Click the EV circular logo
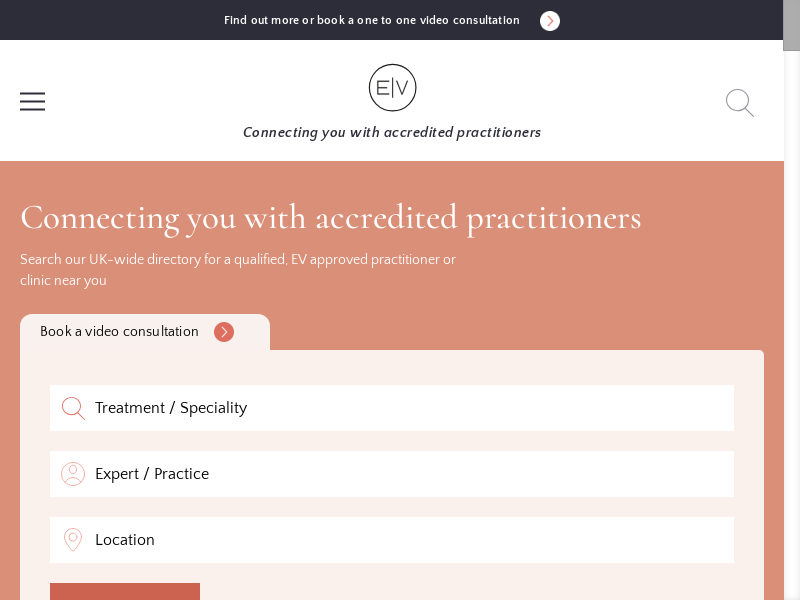This screenshot has height=600, width=800. click(392, 88)
